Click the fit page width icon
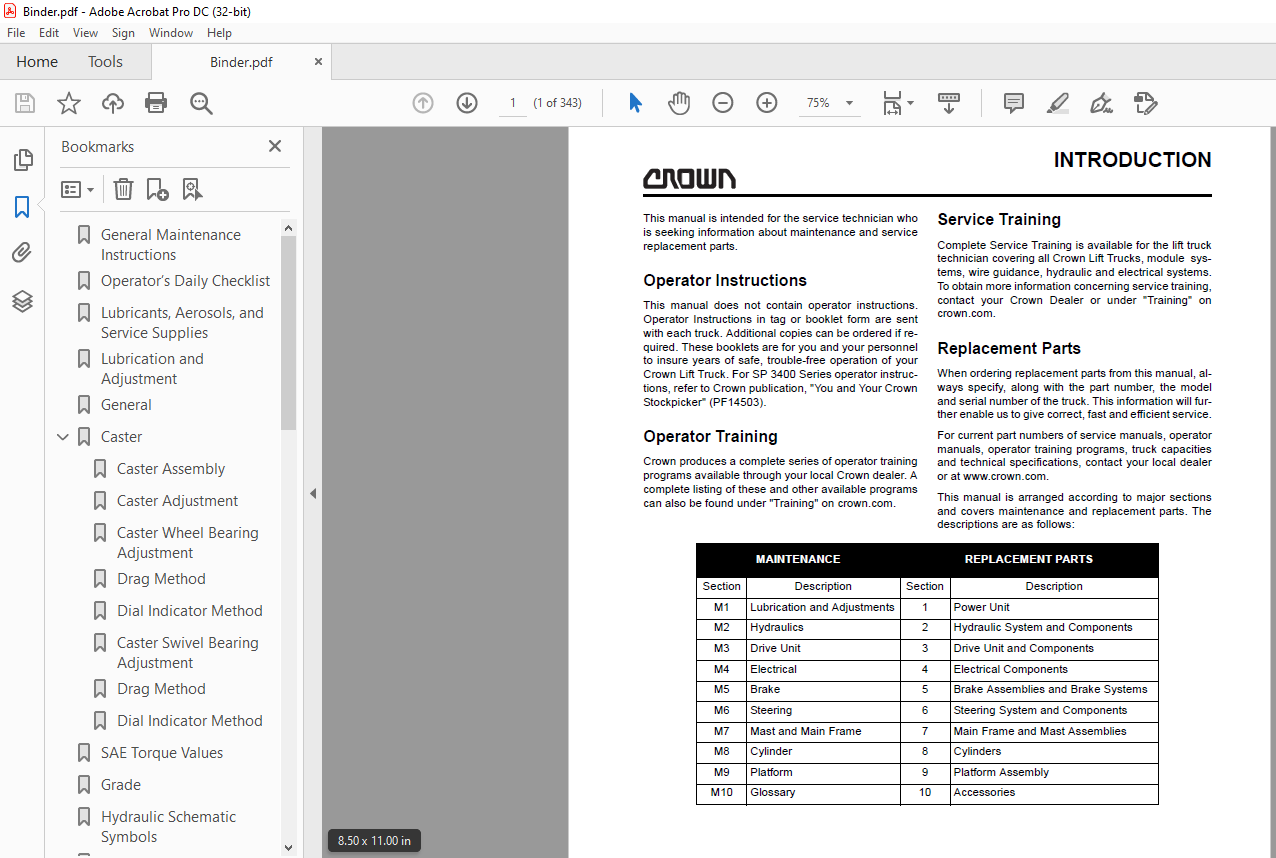This screenshot has height=858, width=1276. tap(891, 103)
